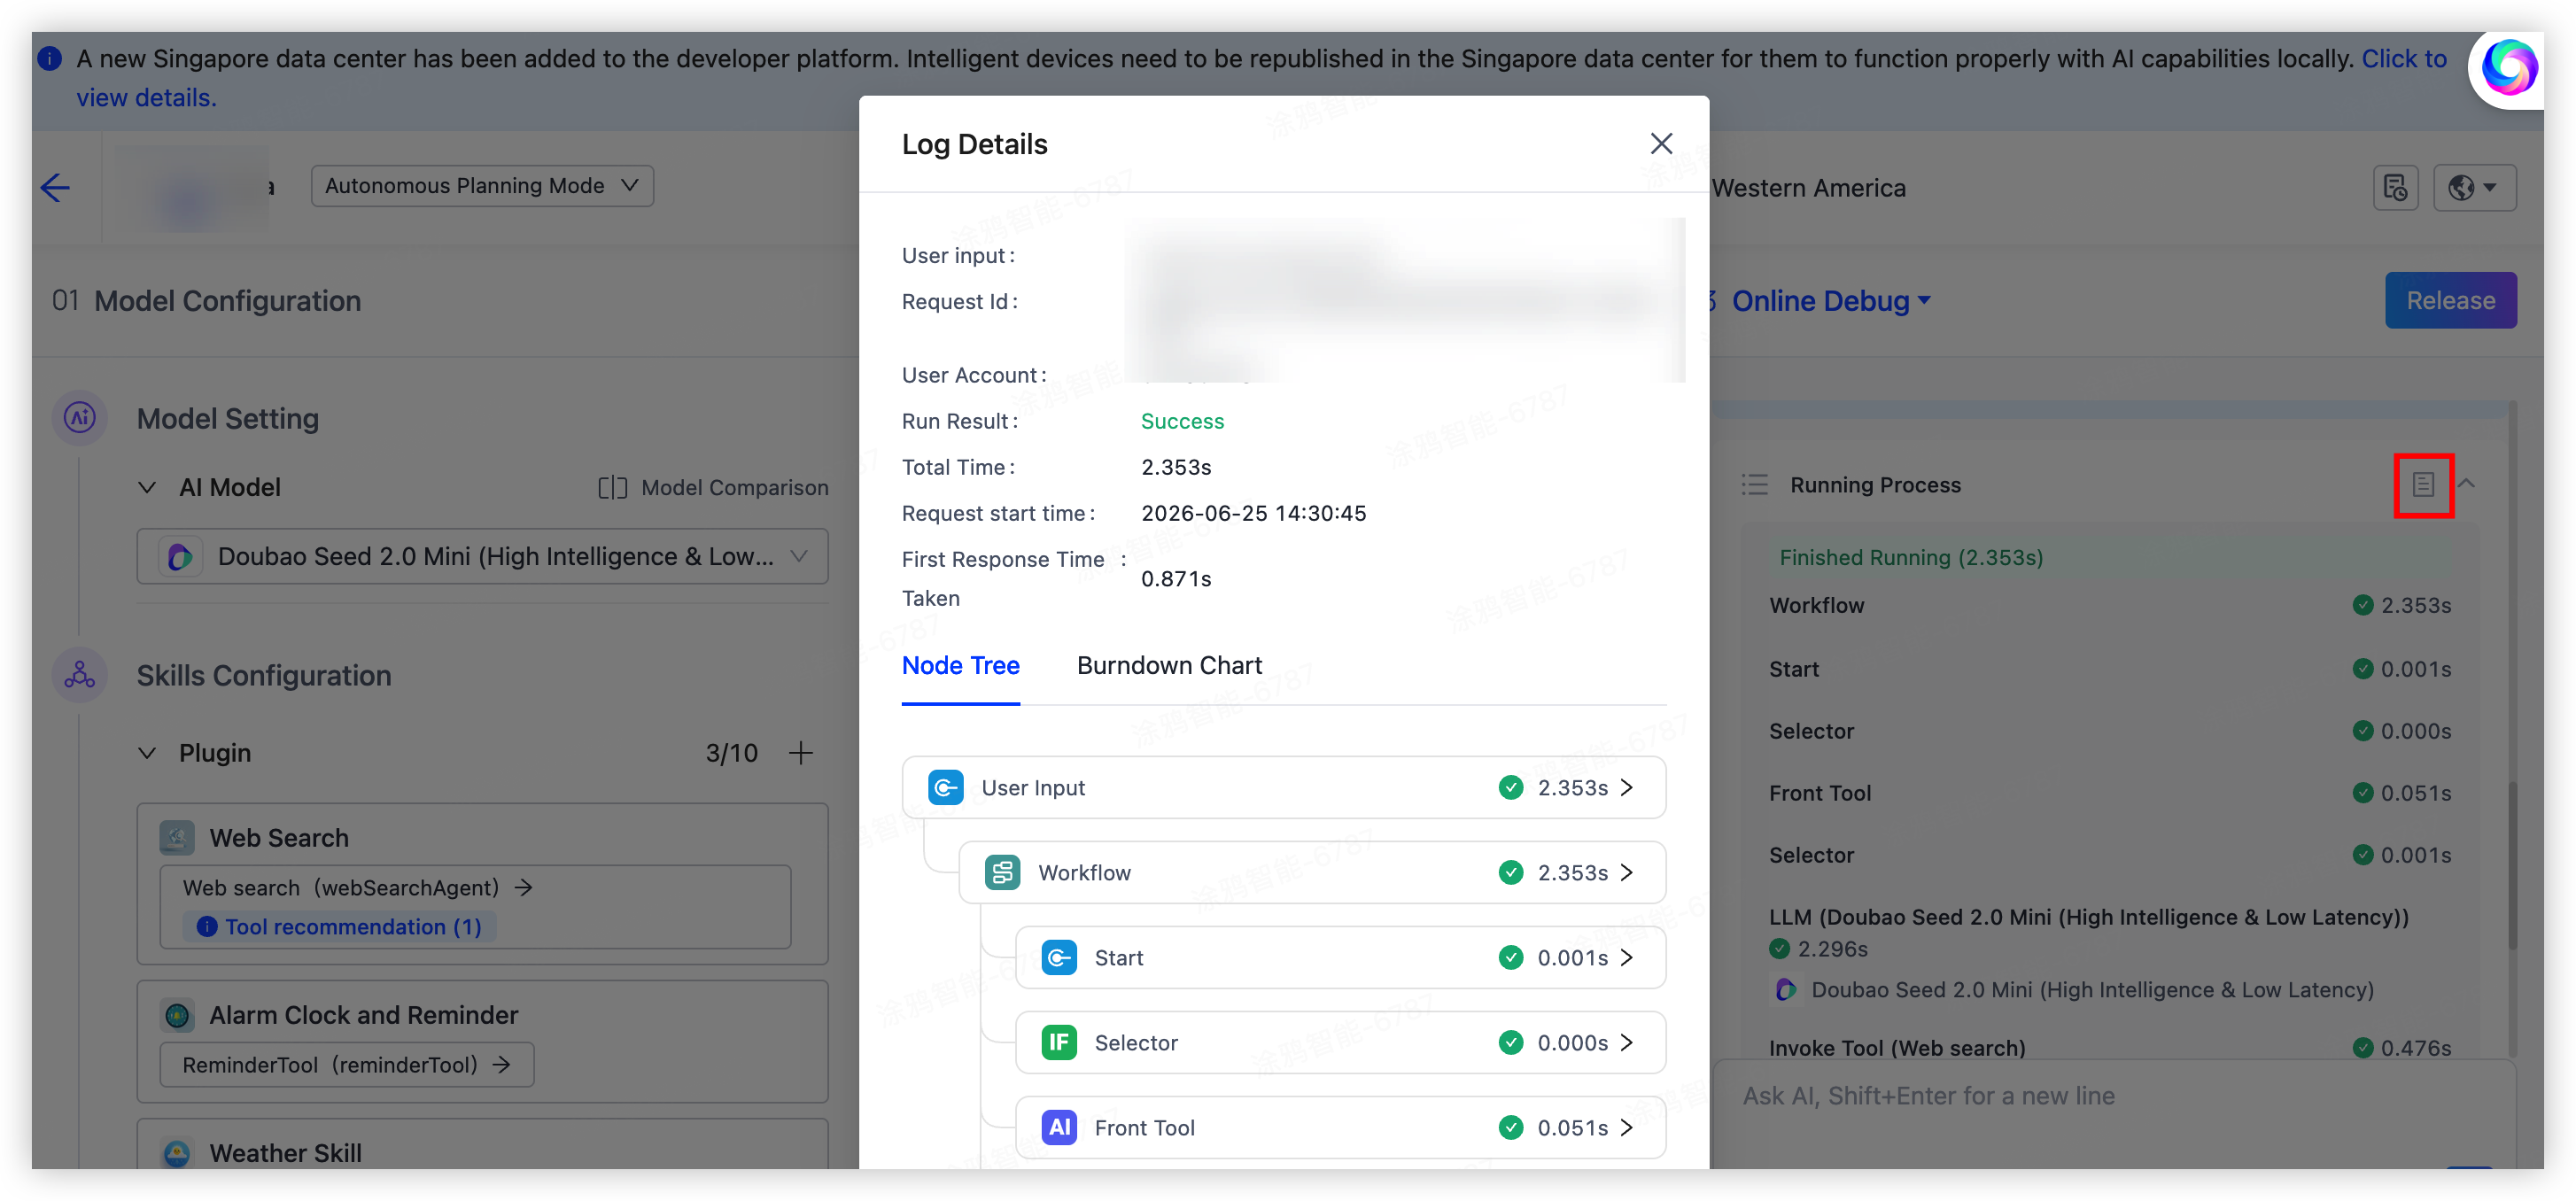Click the AI Front Tool node icon

tap(1059, 1127)
